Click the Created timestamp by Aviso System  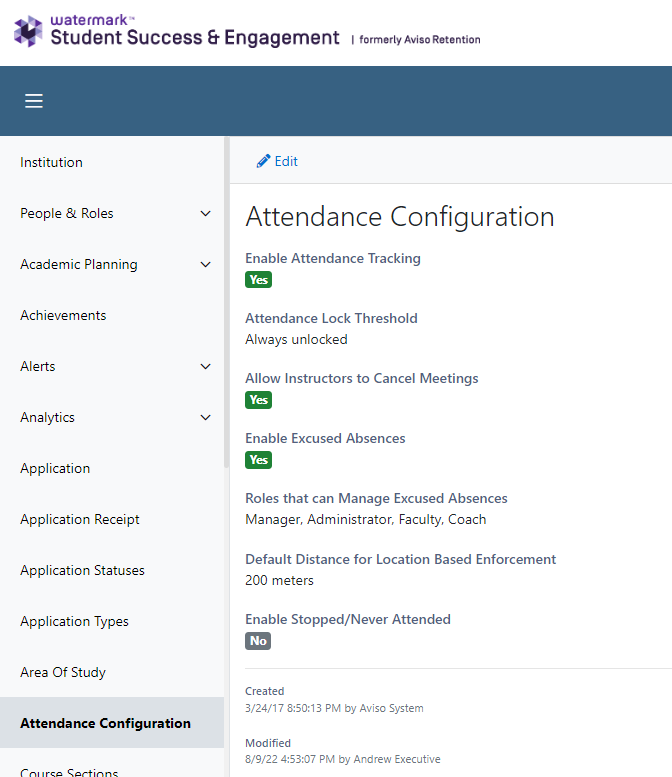(335, 709)
